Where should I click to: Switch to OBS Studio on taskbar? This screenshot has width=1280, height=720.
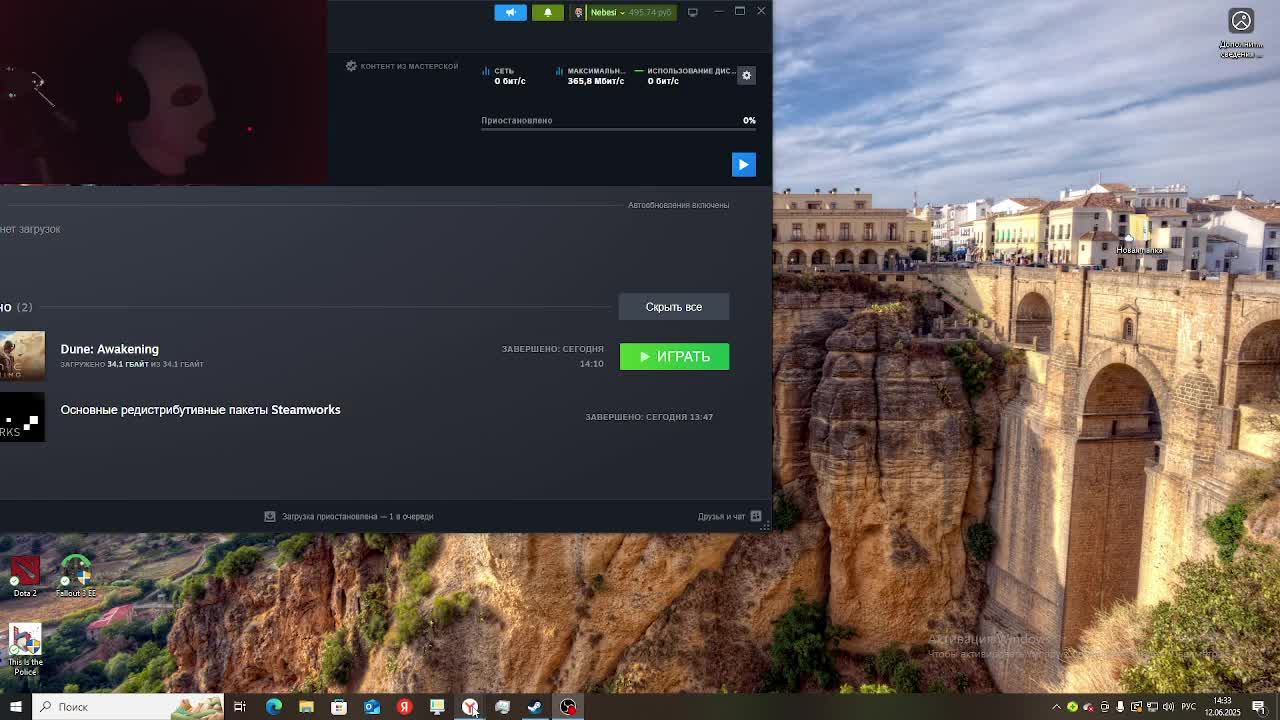pyautogui.click(x=568, y=707)
